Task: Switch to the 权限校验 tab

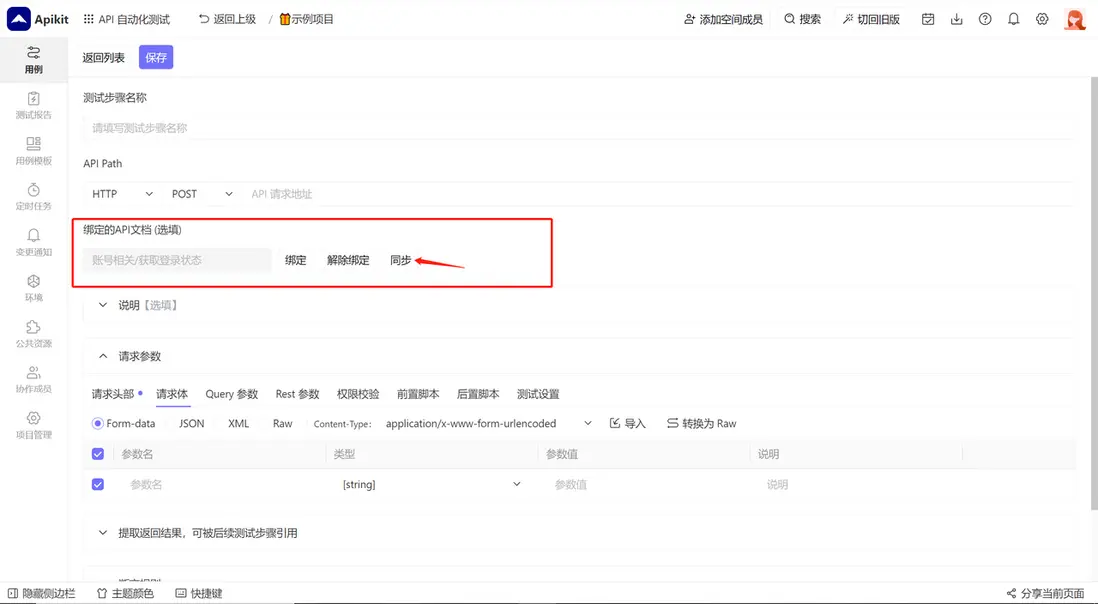Action: [x=358, y=394]
